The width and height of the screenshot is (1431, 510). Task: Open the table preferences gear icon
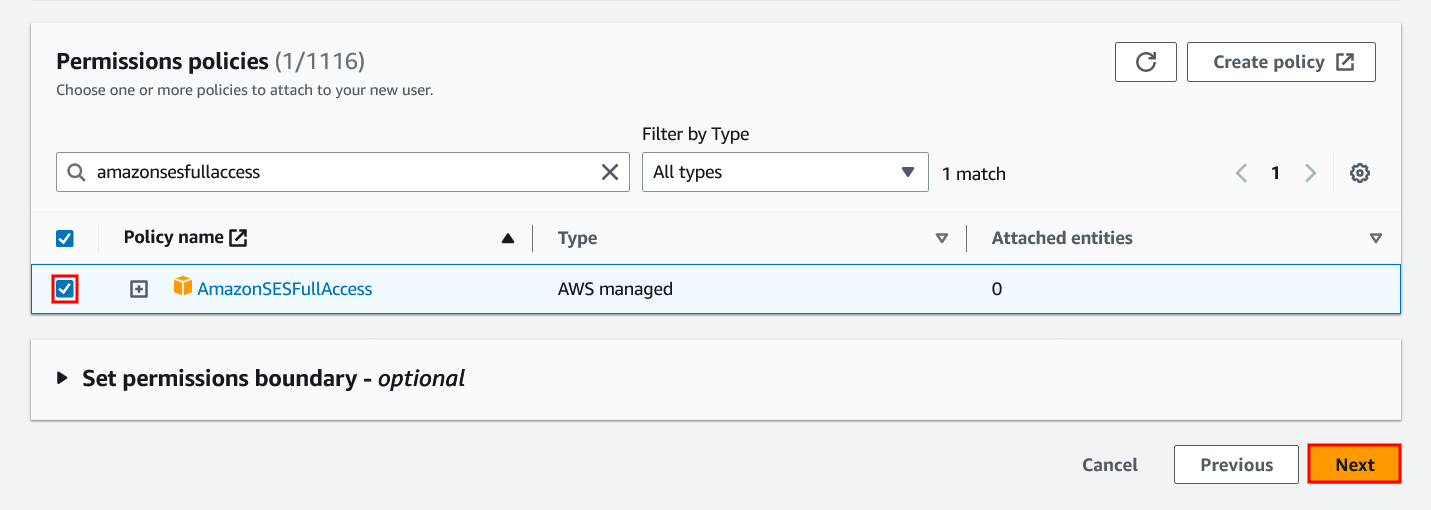pyautogui.click(x=1359, y=173)
